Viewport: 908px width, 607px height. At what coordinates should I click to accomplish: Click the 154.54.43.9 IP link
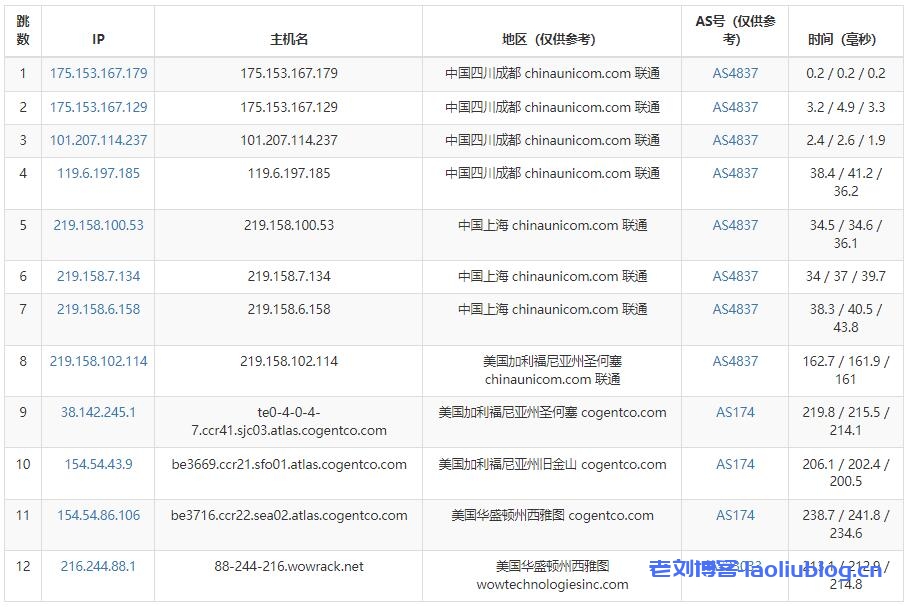[98, 464]
